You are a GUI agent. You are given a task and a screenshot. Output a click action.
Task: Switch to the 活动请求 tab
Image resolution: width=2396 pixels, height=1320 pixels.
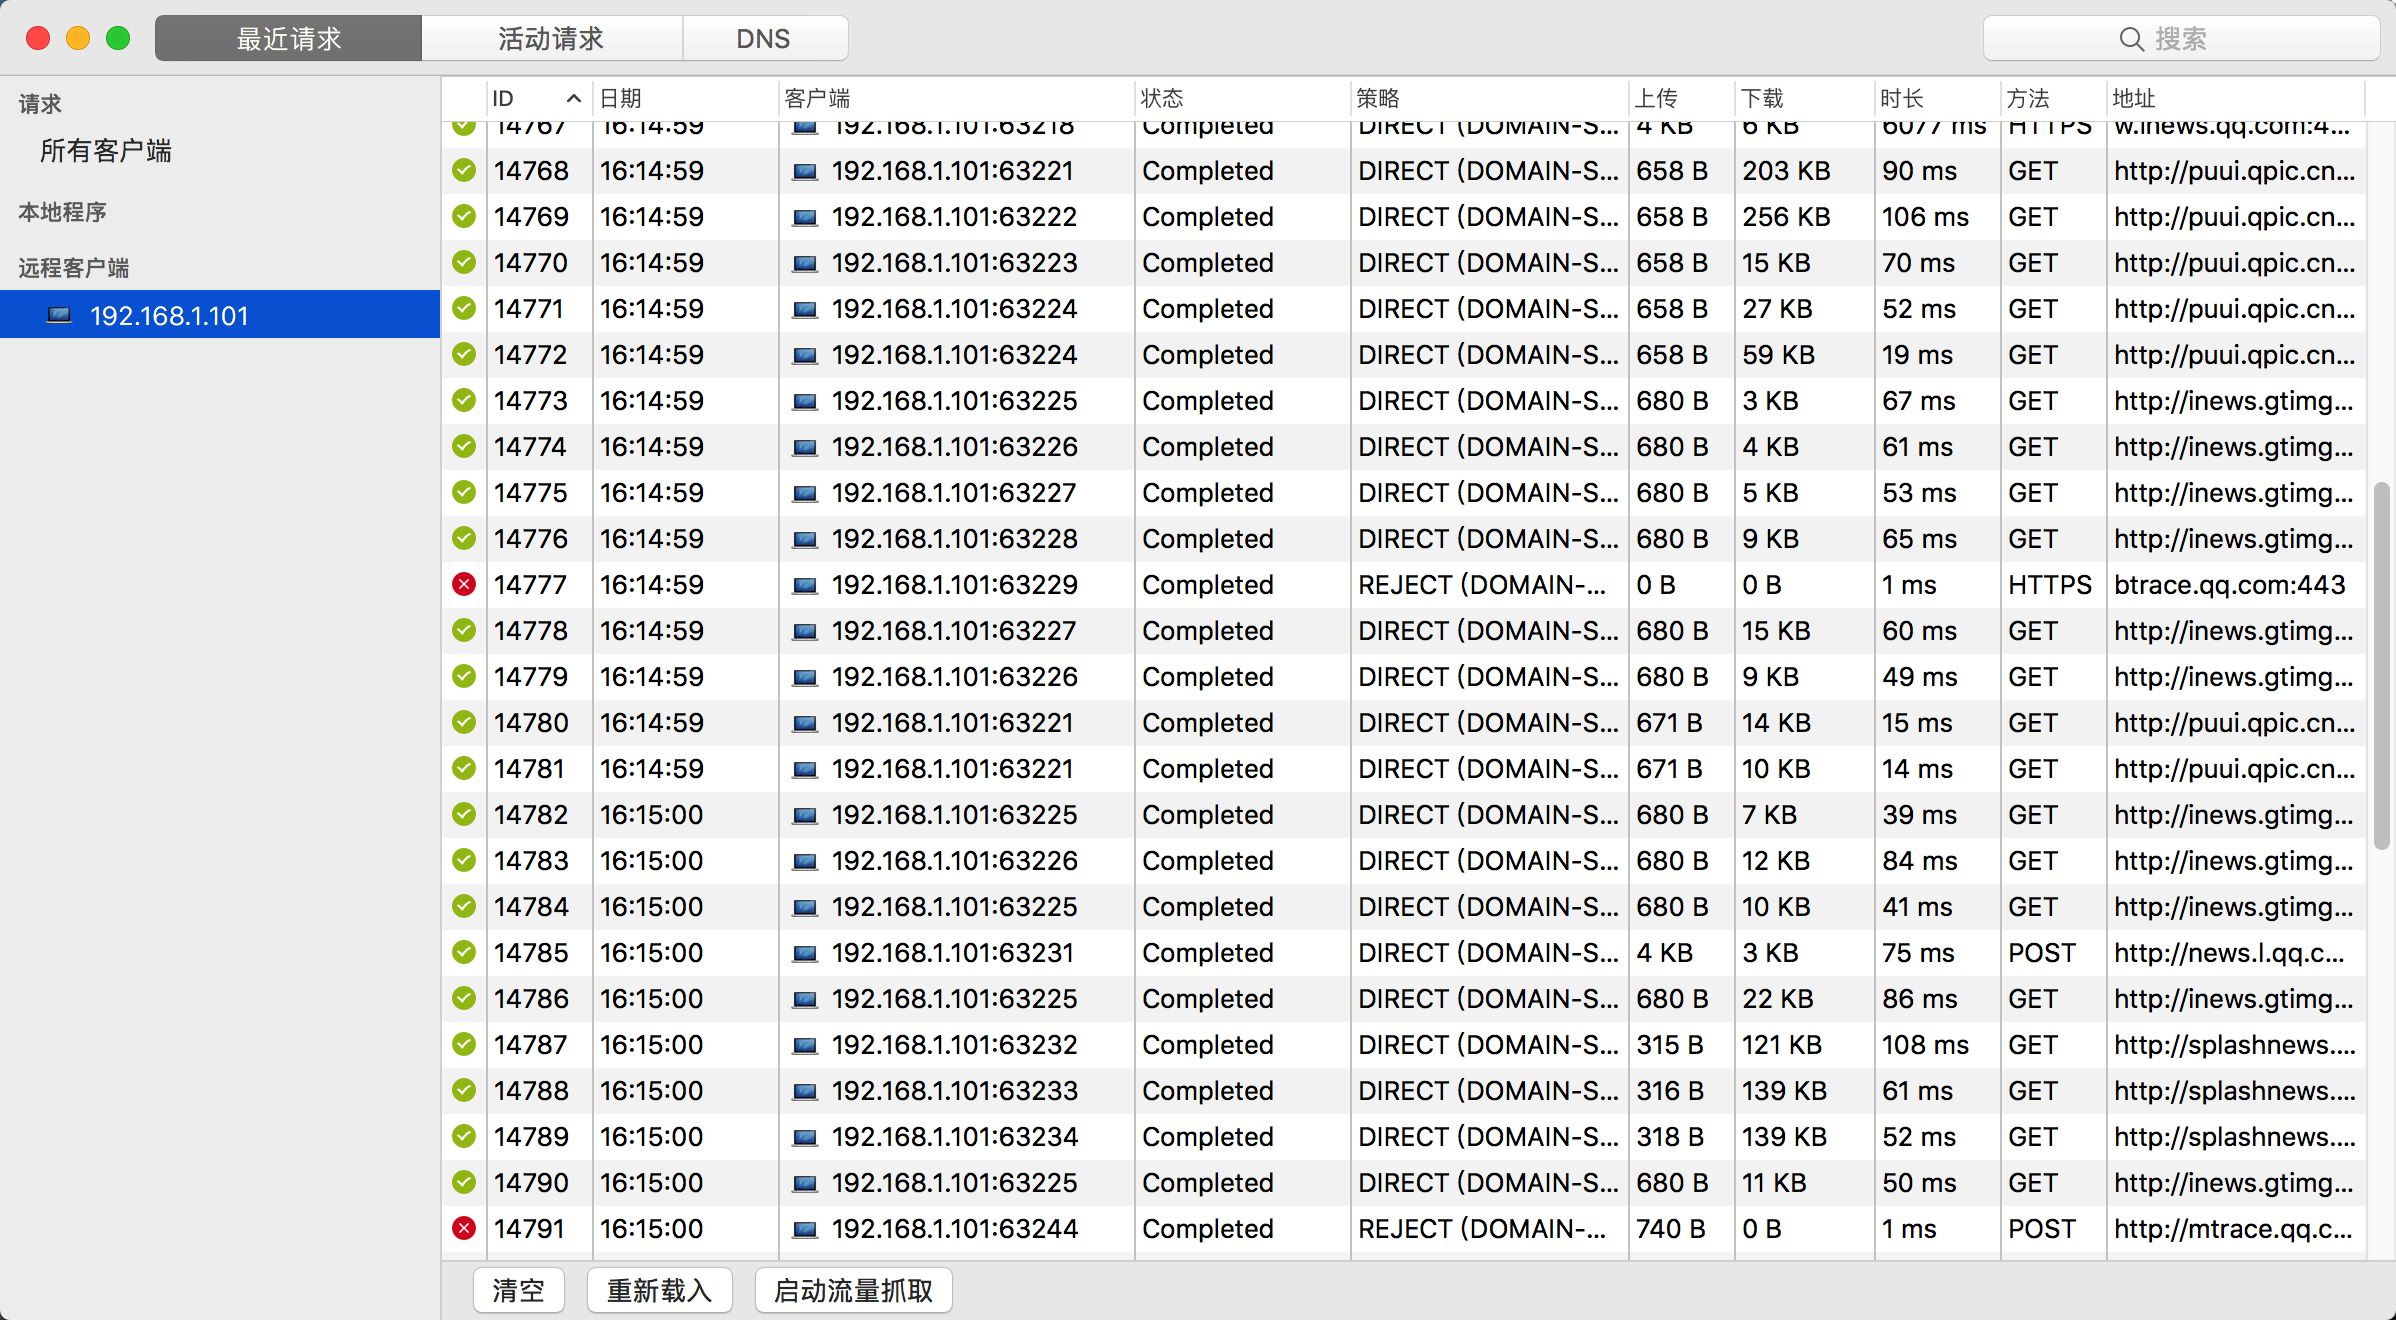click(551, 38)
